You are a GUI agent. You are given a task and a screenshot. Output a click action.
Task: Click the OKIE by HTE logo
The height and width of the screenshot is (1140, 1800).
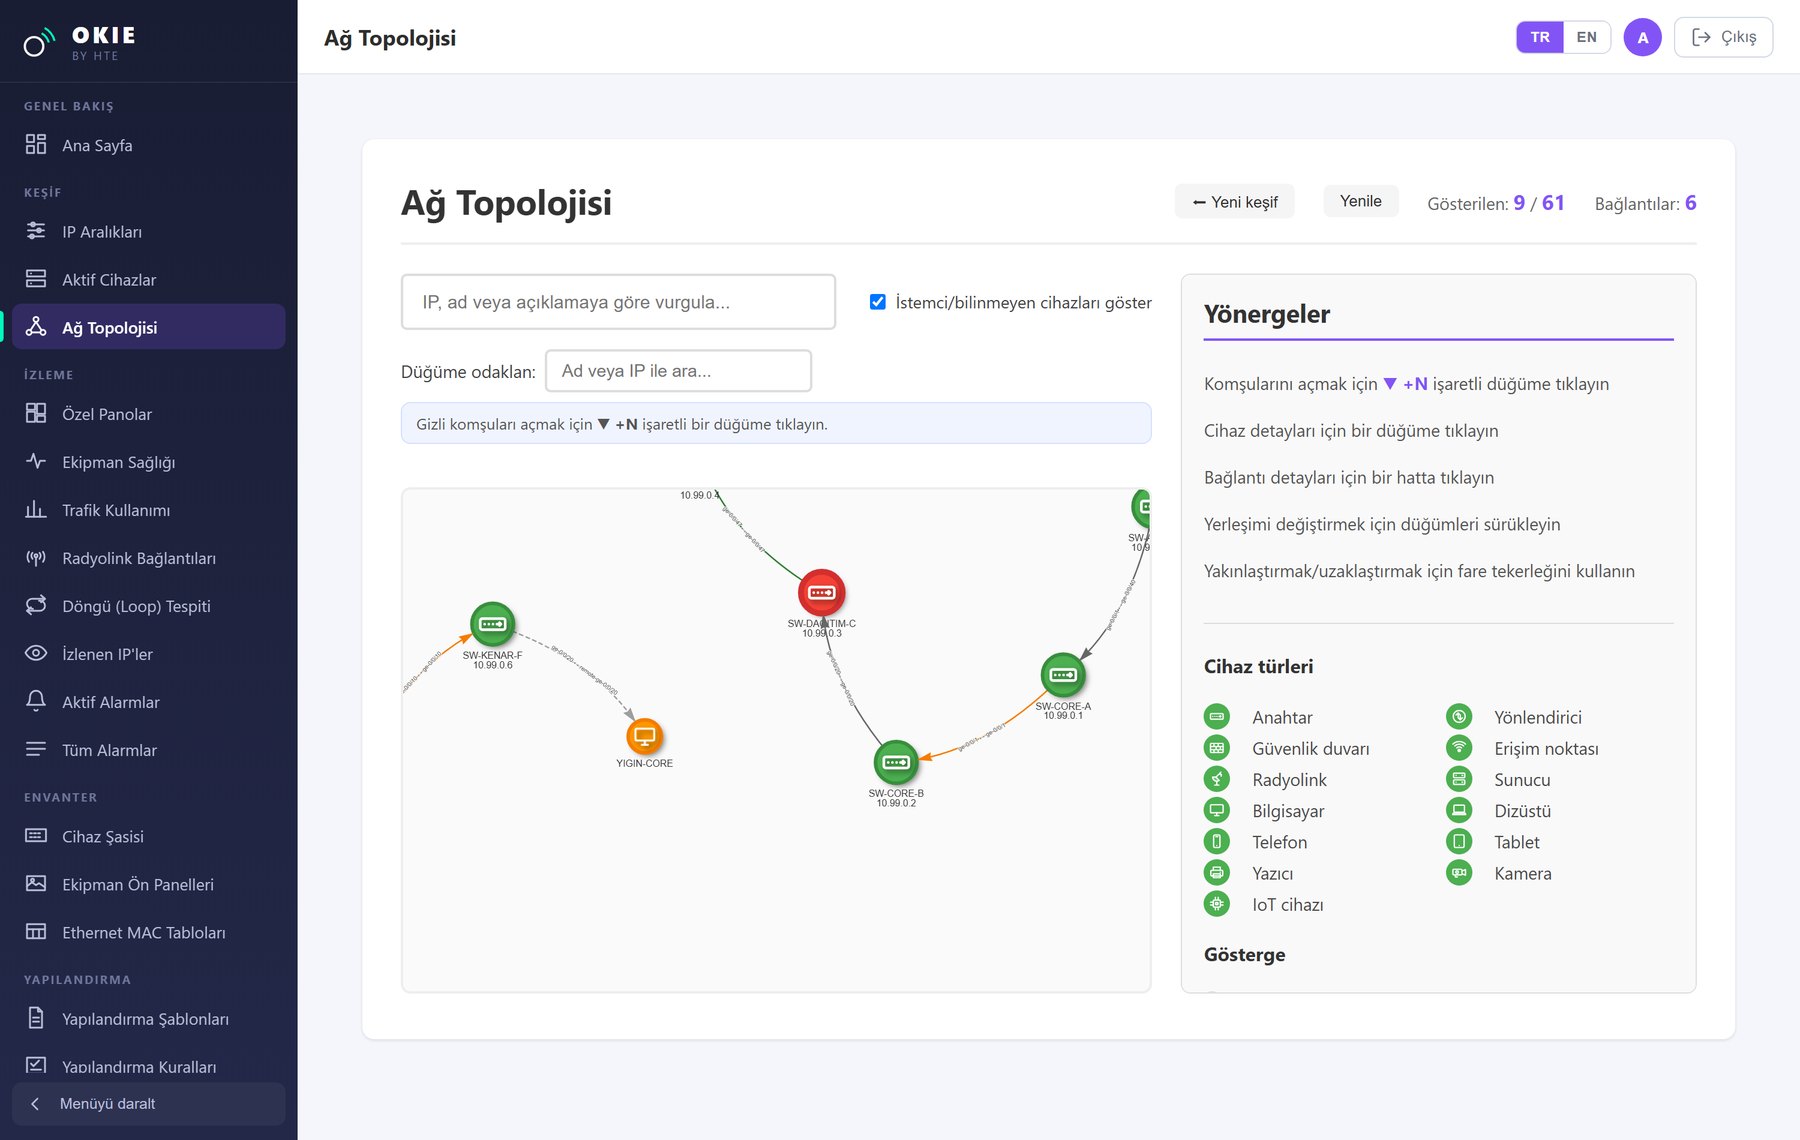(x=80, y=42)
